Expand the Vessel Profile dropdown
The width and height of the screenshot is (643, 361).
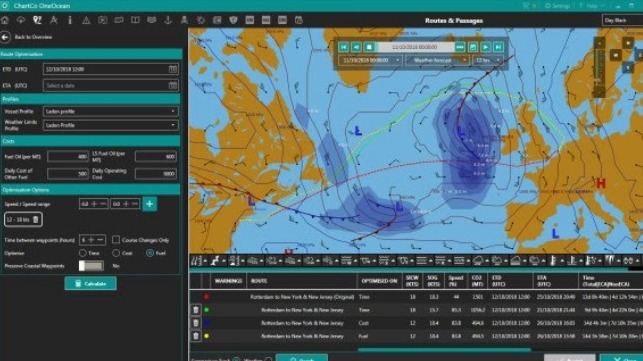tap(111, 111)
